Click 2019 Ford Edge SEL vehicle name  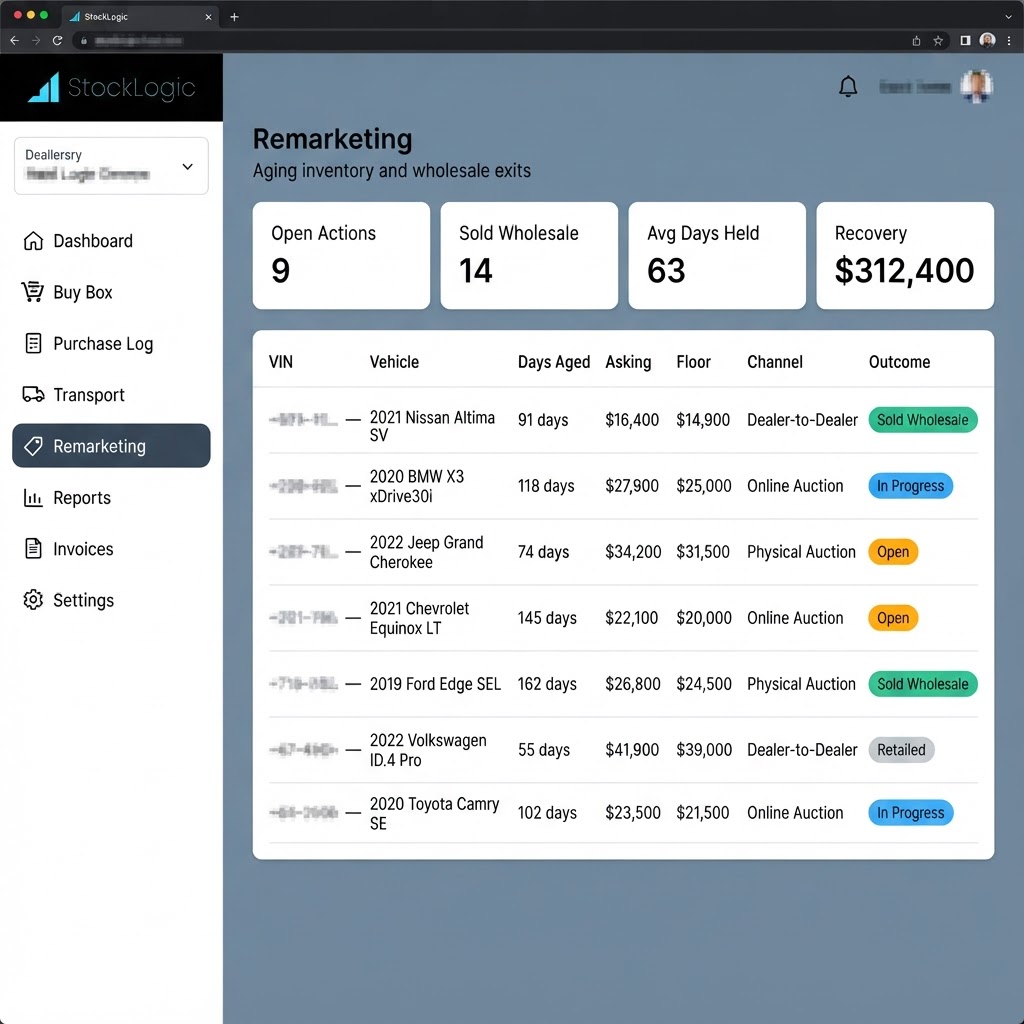pyautogui.click(x=435, y=684)
